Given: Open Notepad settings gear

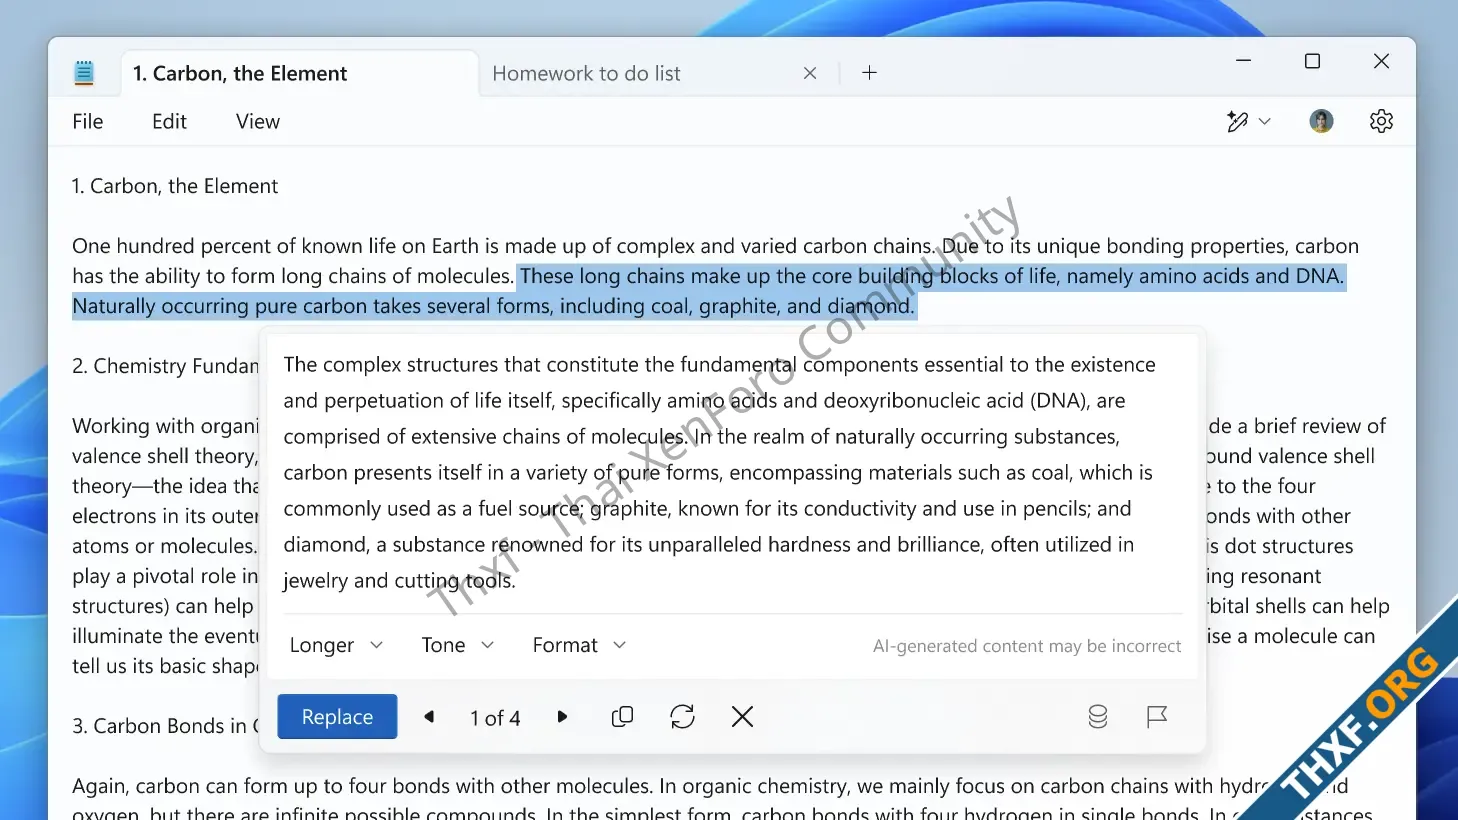Looking at the screenshot, I should point(1381,121).
